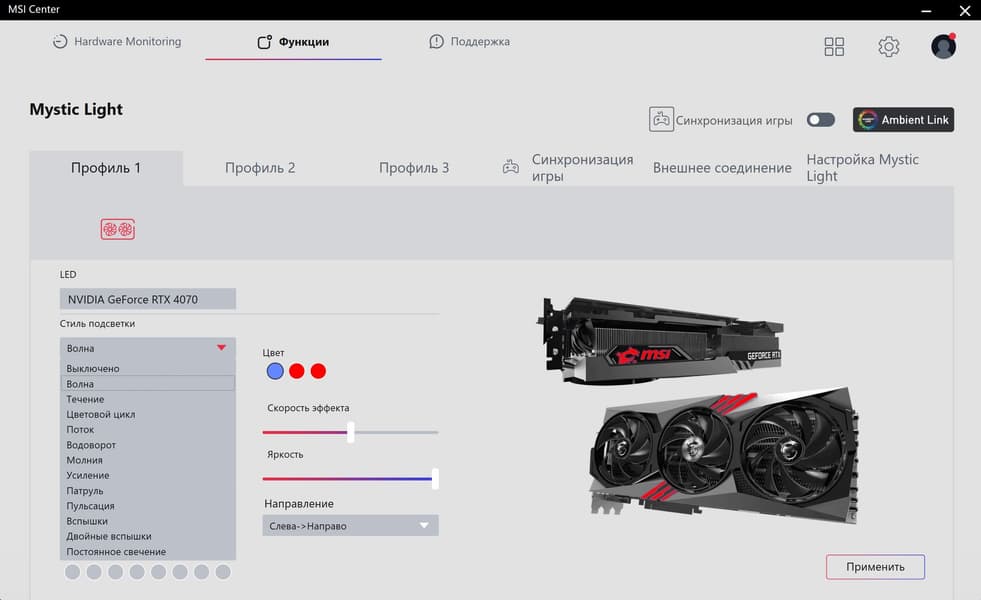The width and height of the screenshot is (981, 600).
Task: Click the first gray preset color circle
Action: pos(73,572)
